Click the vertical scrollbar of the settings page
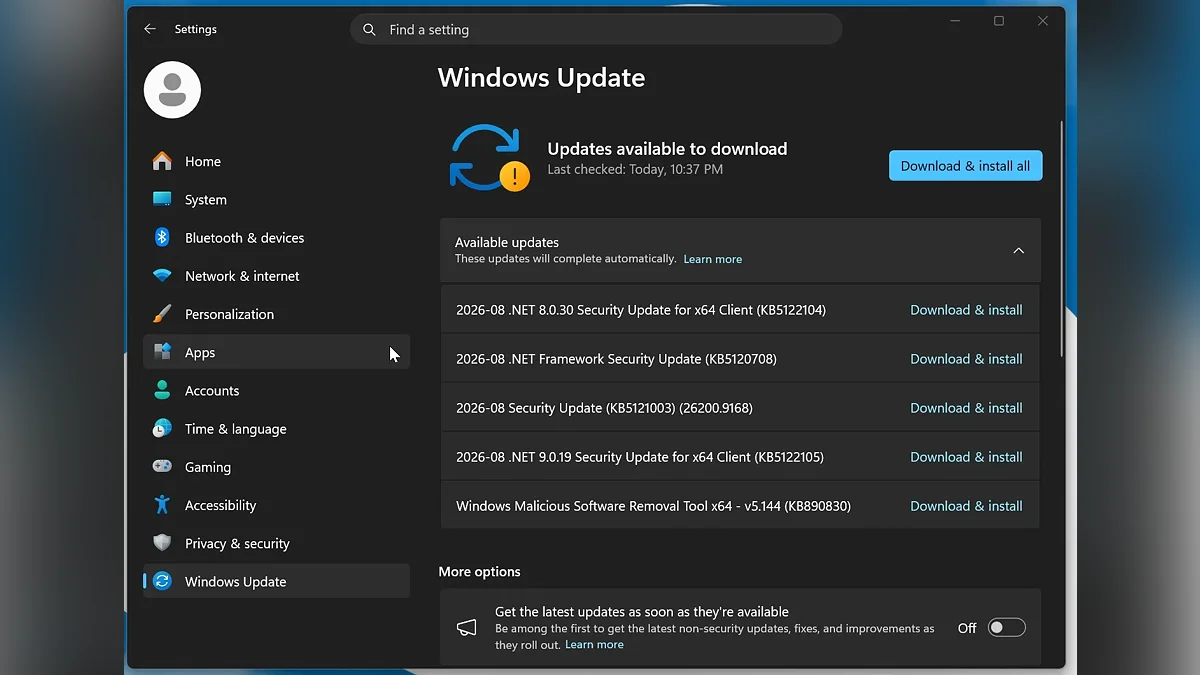 pos(1061,240)
